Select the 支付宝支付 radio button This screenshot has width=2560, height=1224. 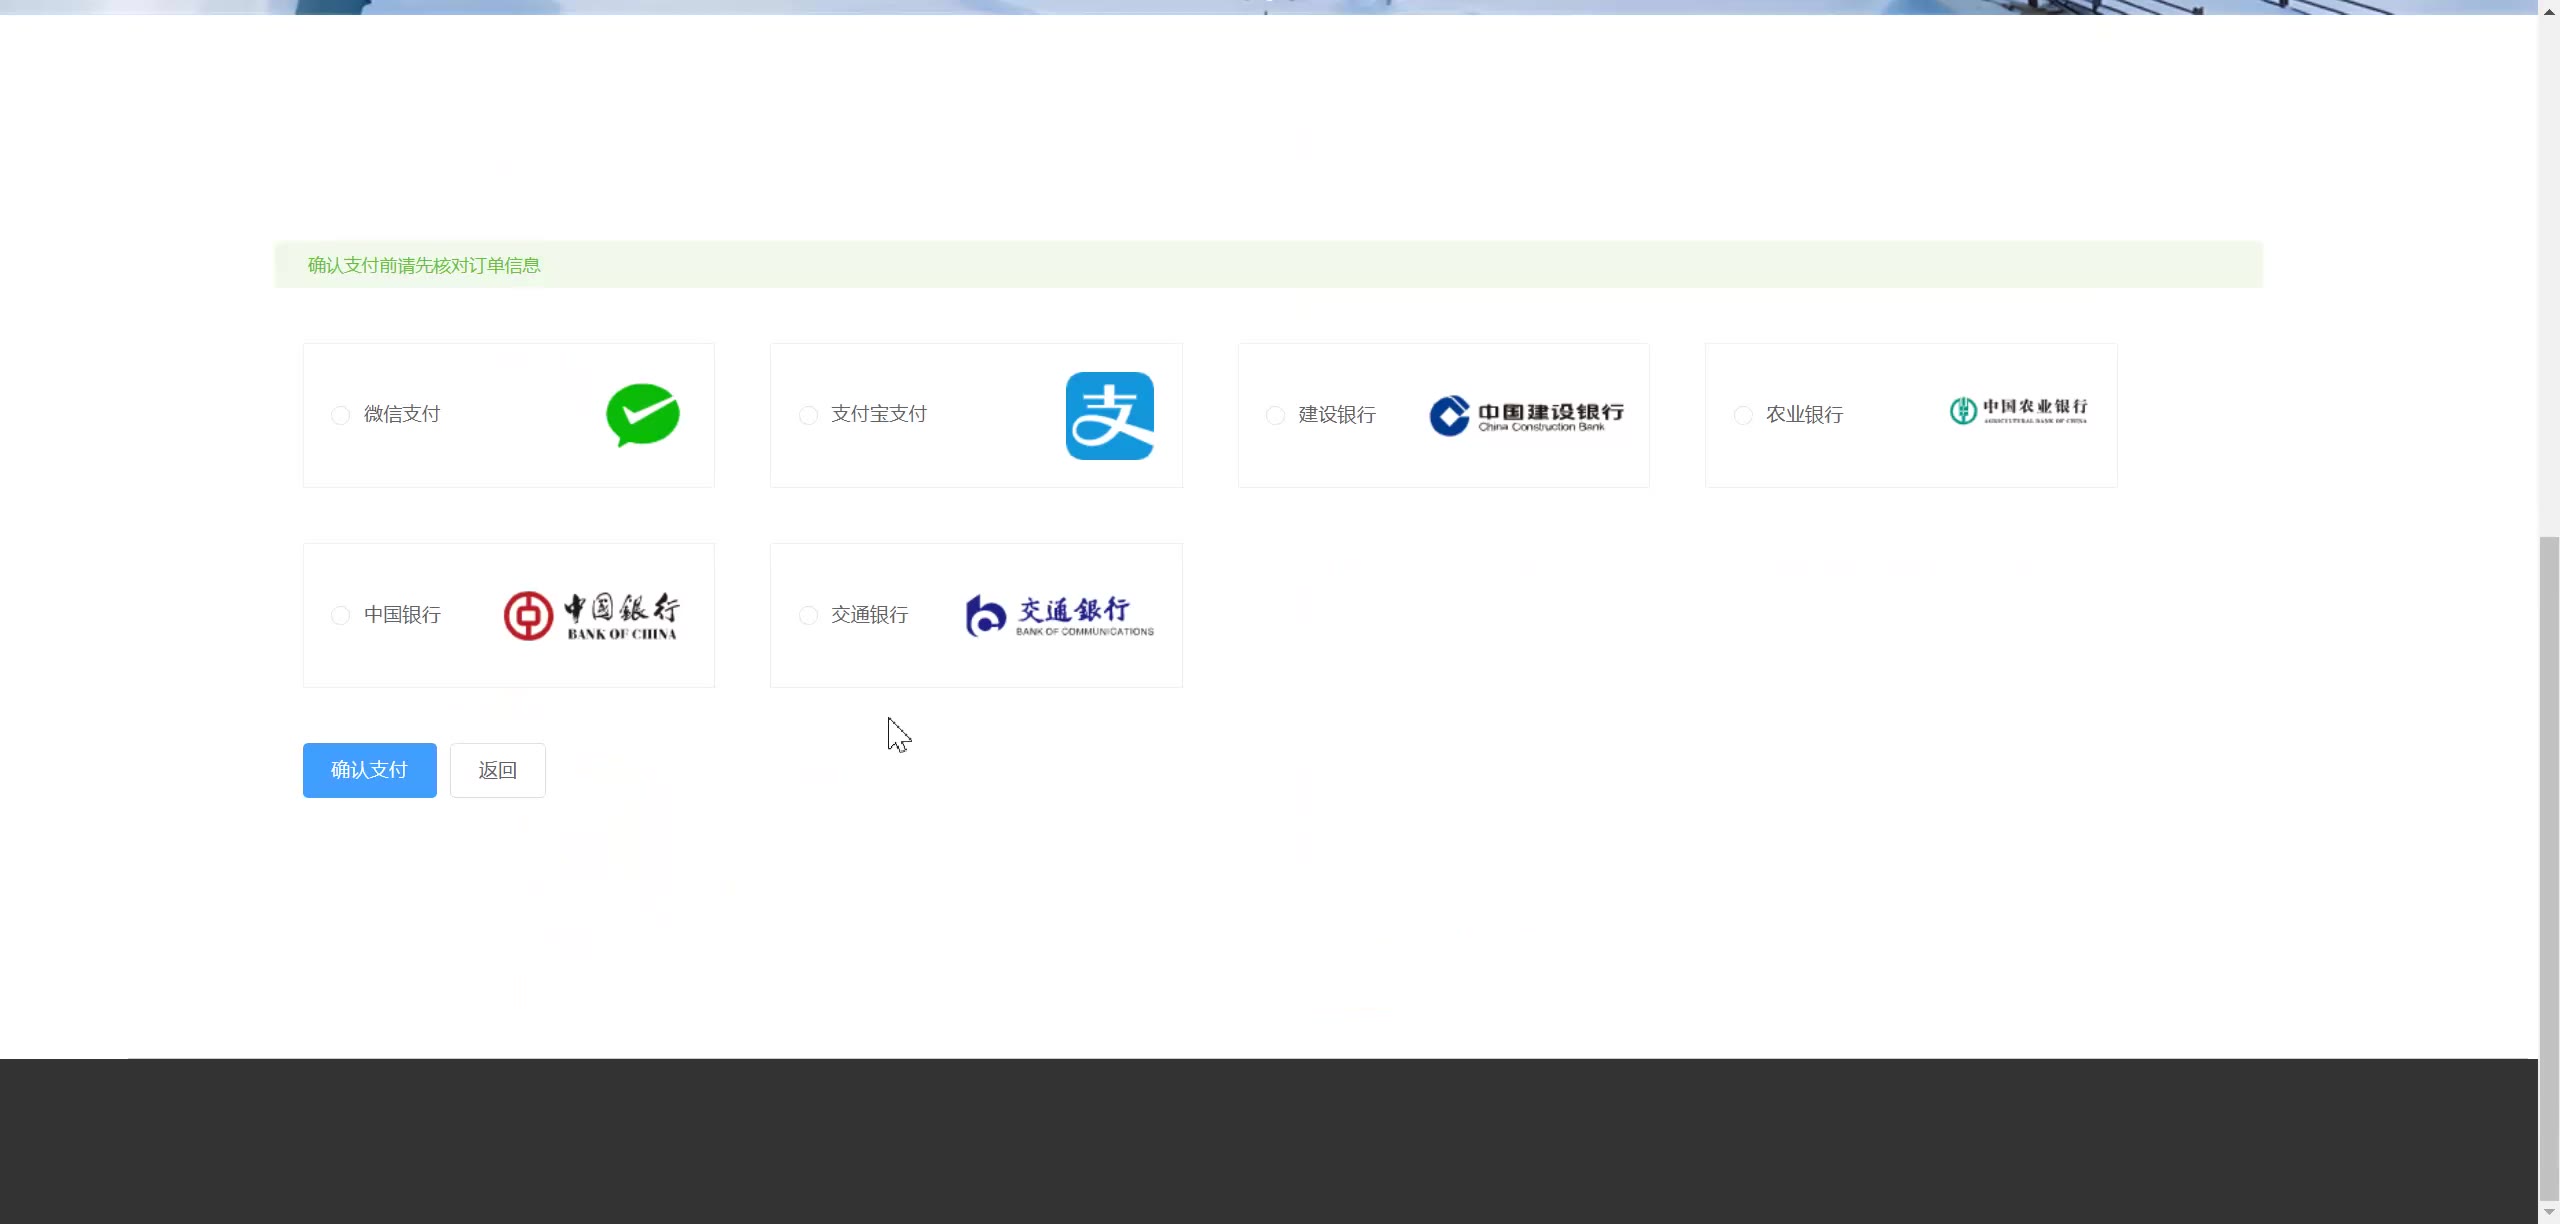pos(808,415)
